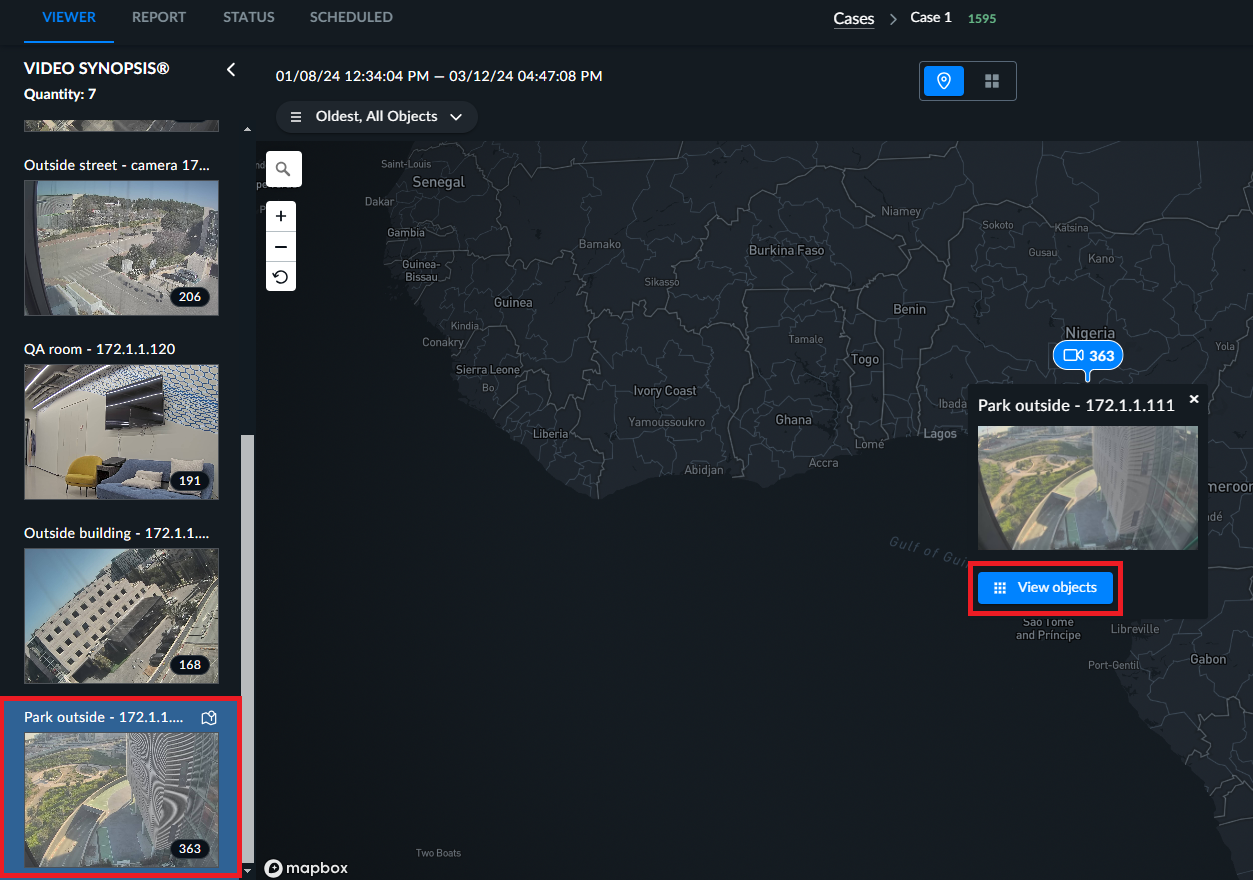Click the 206 object count badge
This screenshot has width=1253, height=880.
190,297
